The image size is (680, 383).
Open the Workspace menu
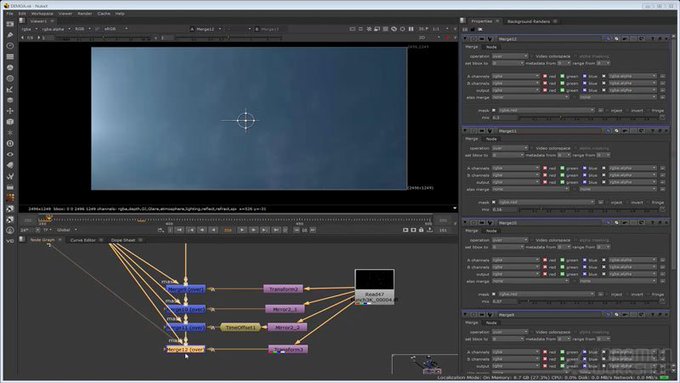point(42,13)
